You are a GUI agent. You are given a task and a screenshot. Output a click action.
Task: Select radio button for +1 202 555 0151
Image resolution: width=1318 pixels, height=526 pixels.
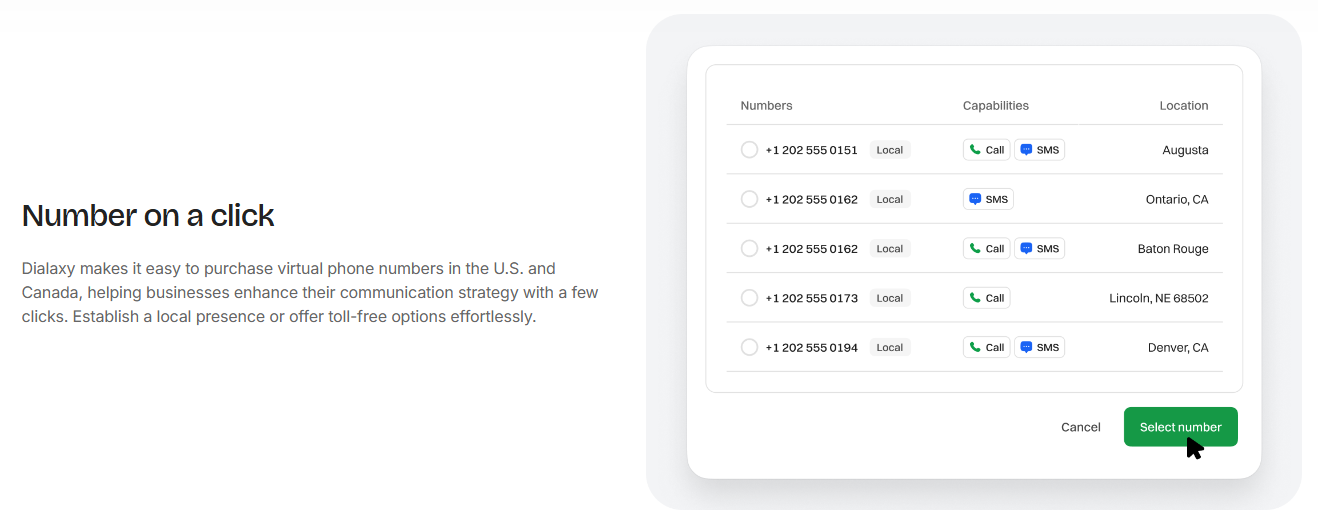click(749, 150)
